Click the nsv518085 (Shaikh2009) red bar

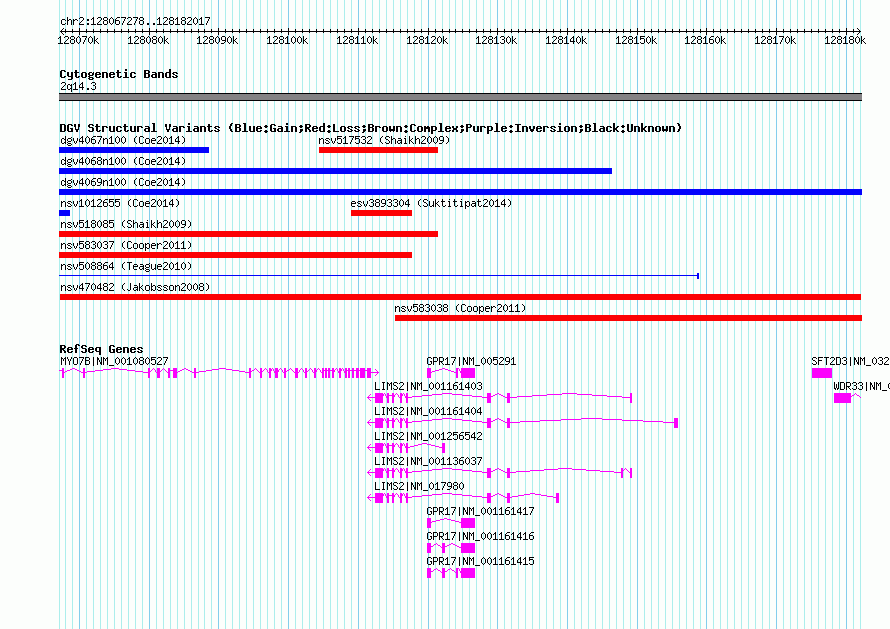pyautogui.click(x=248, y=234)
